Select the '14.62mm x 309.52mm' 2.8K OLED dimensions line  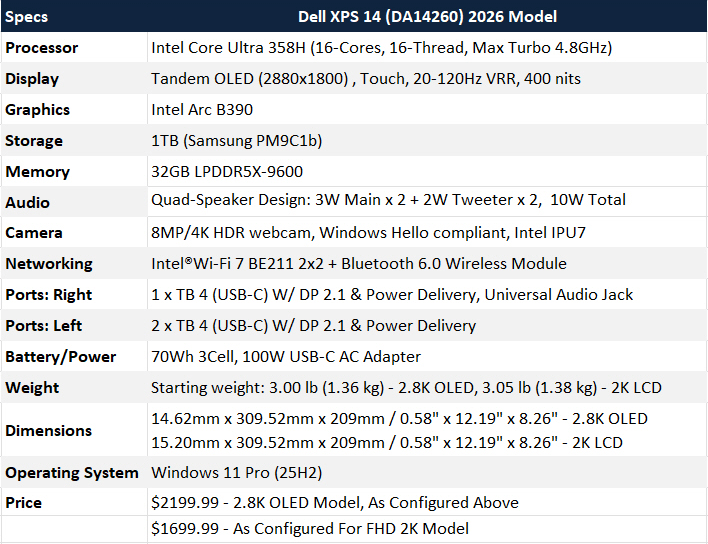[400, 419]
